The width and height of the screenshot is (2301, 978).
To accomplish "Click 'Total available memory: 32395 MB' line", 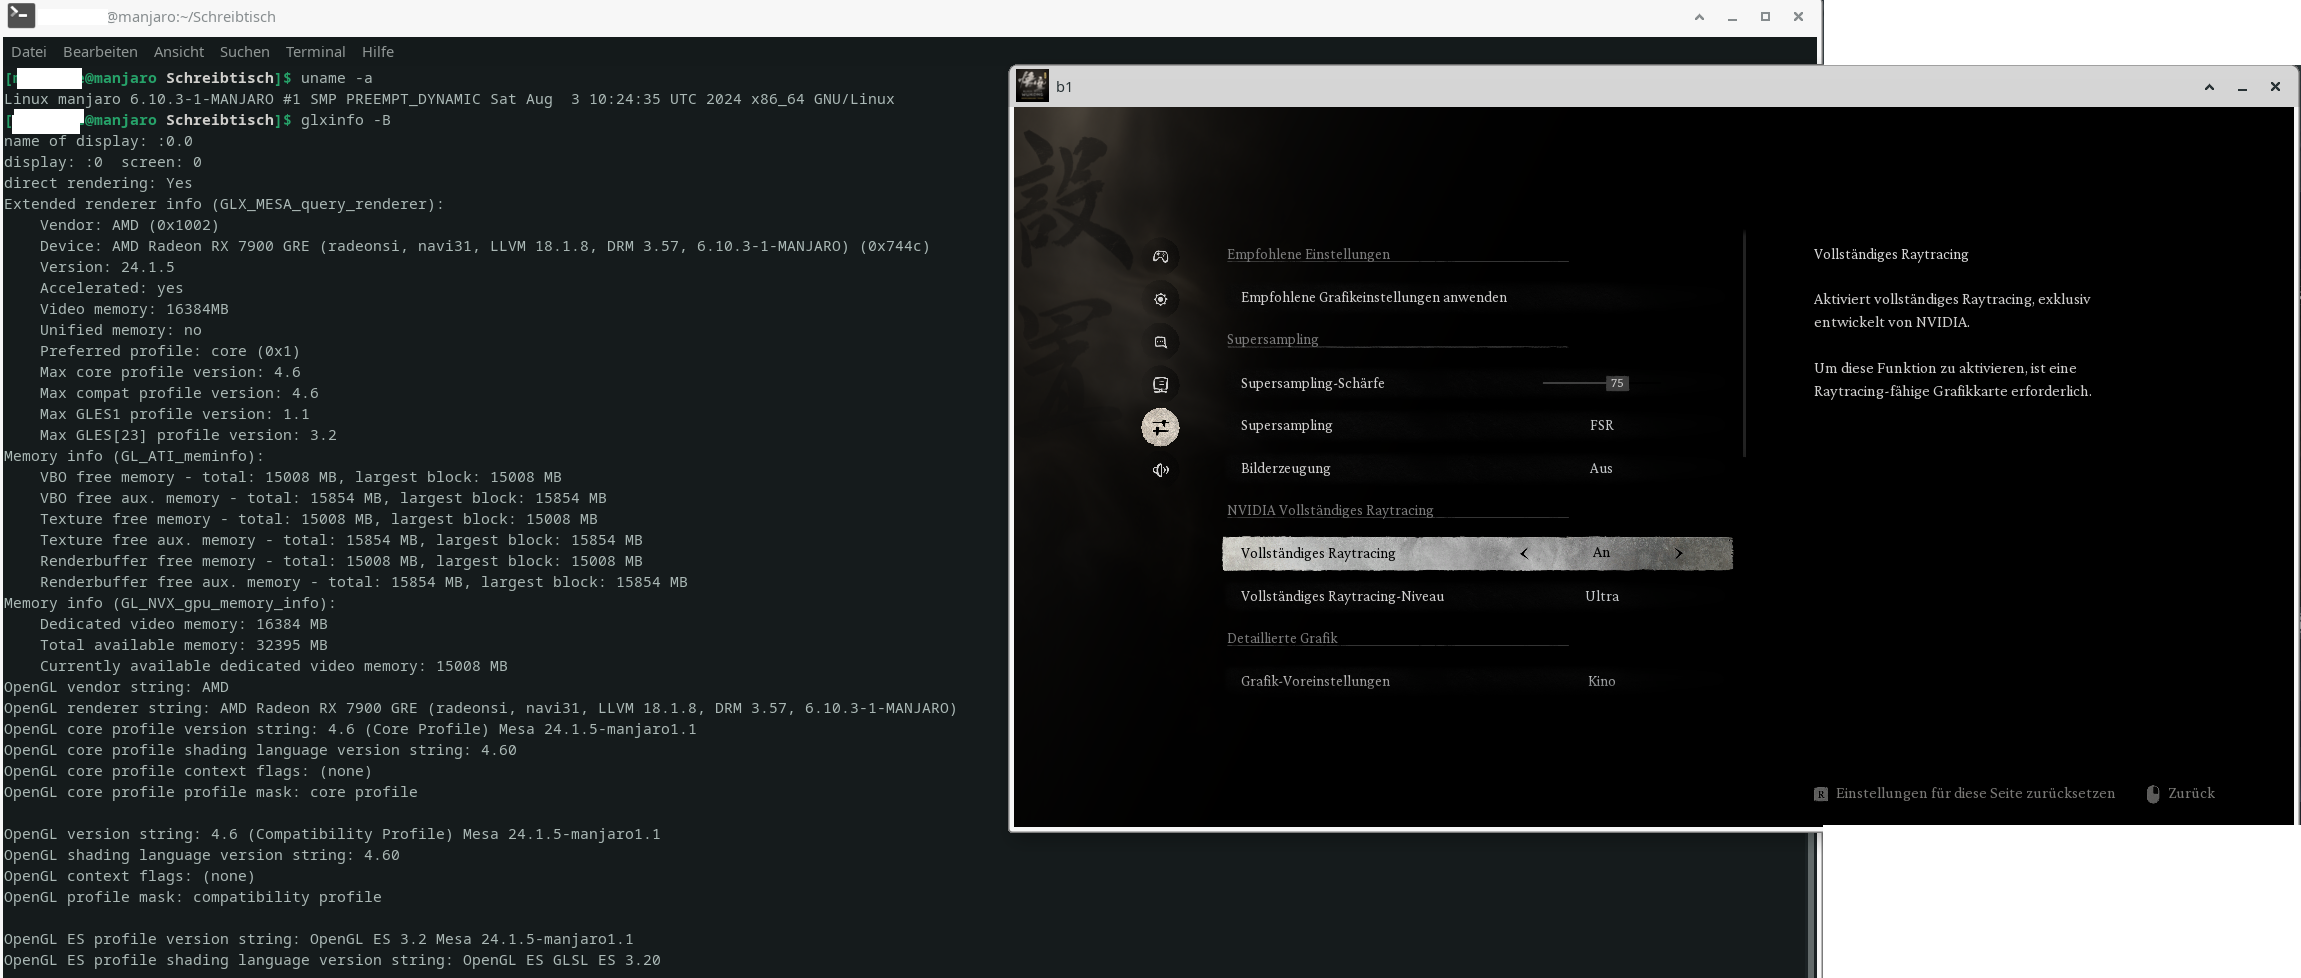I will 183,645.
